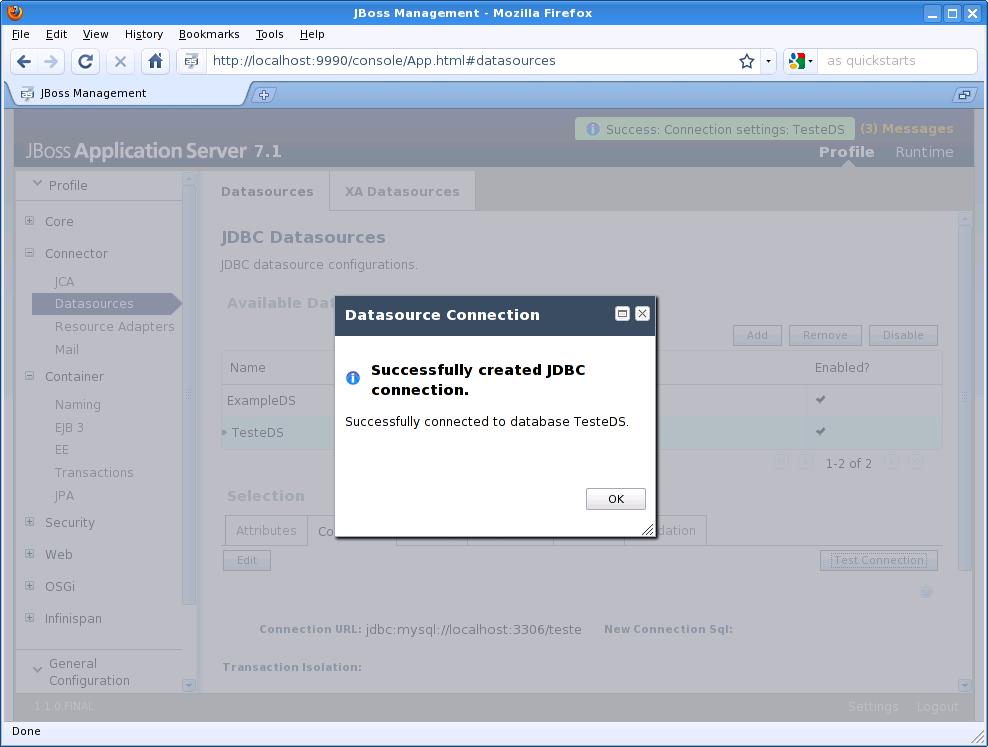988x747 pixels.
Task: Click the Firefox logo in title bar
Action: 15,12
